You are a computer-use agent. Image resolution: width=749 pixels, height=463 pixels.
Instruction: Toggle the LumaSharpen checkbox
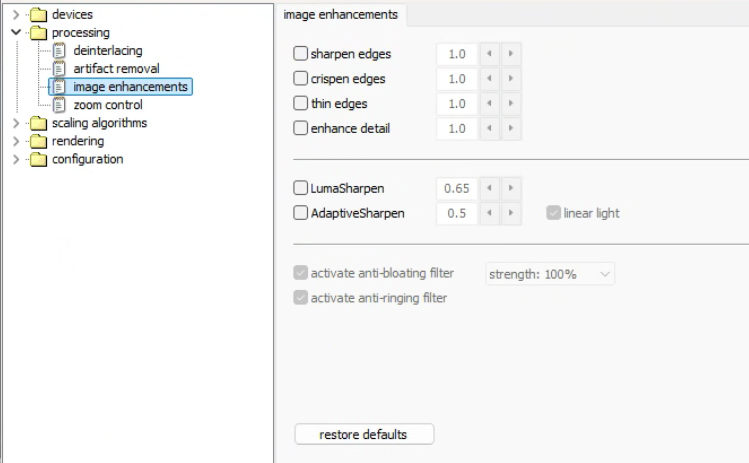300,187
